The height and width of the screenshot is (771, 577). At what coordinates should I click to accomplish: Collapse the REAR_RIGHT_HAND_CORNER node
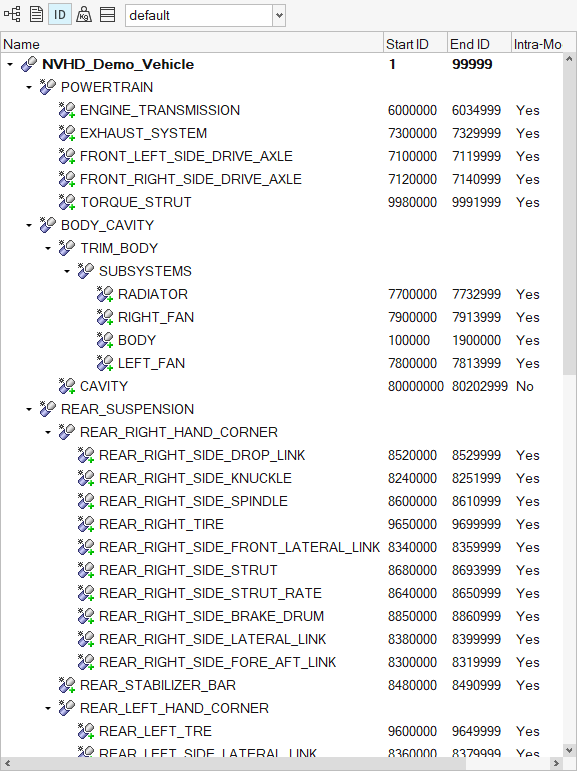48,433
